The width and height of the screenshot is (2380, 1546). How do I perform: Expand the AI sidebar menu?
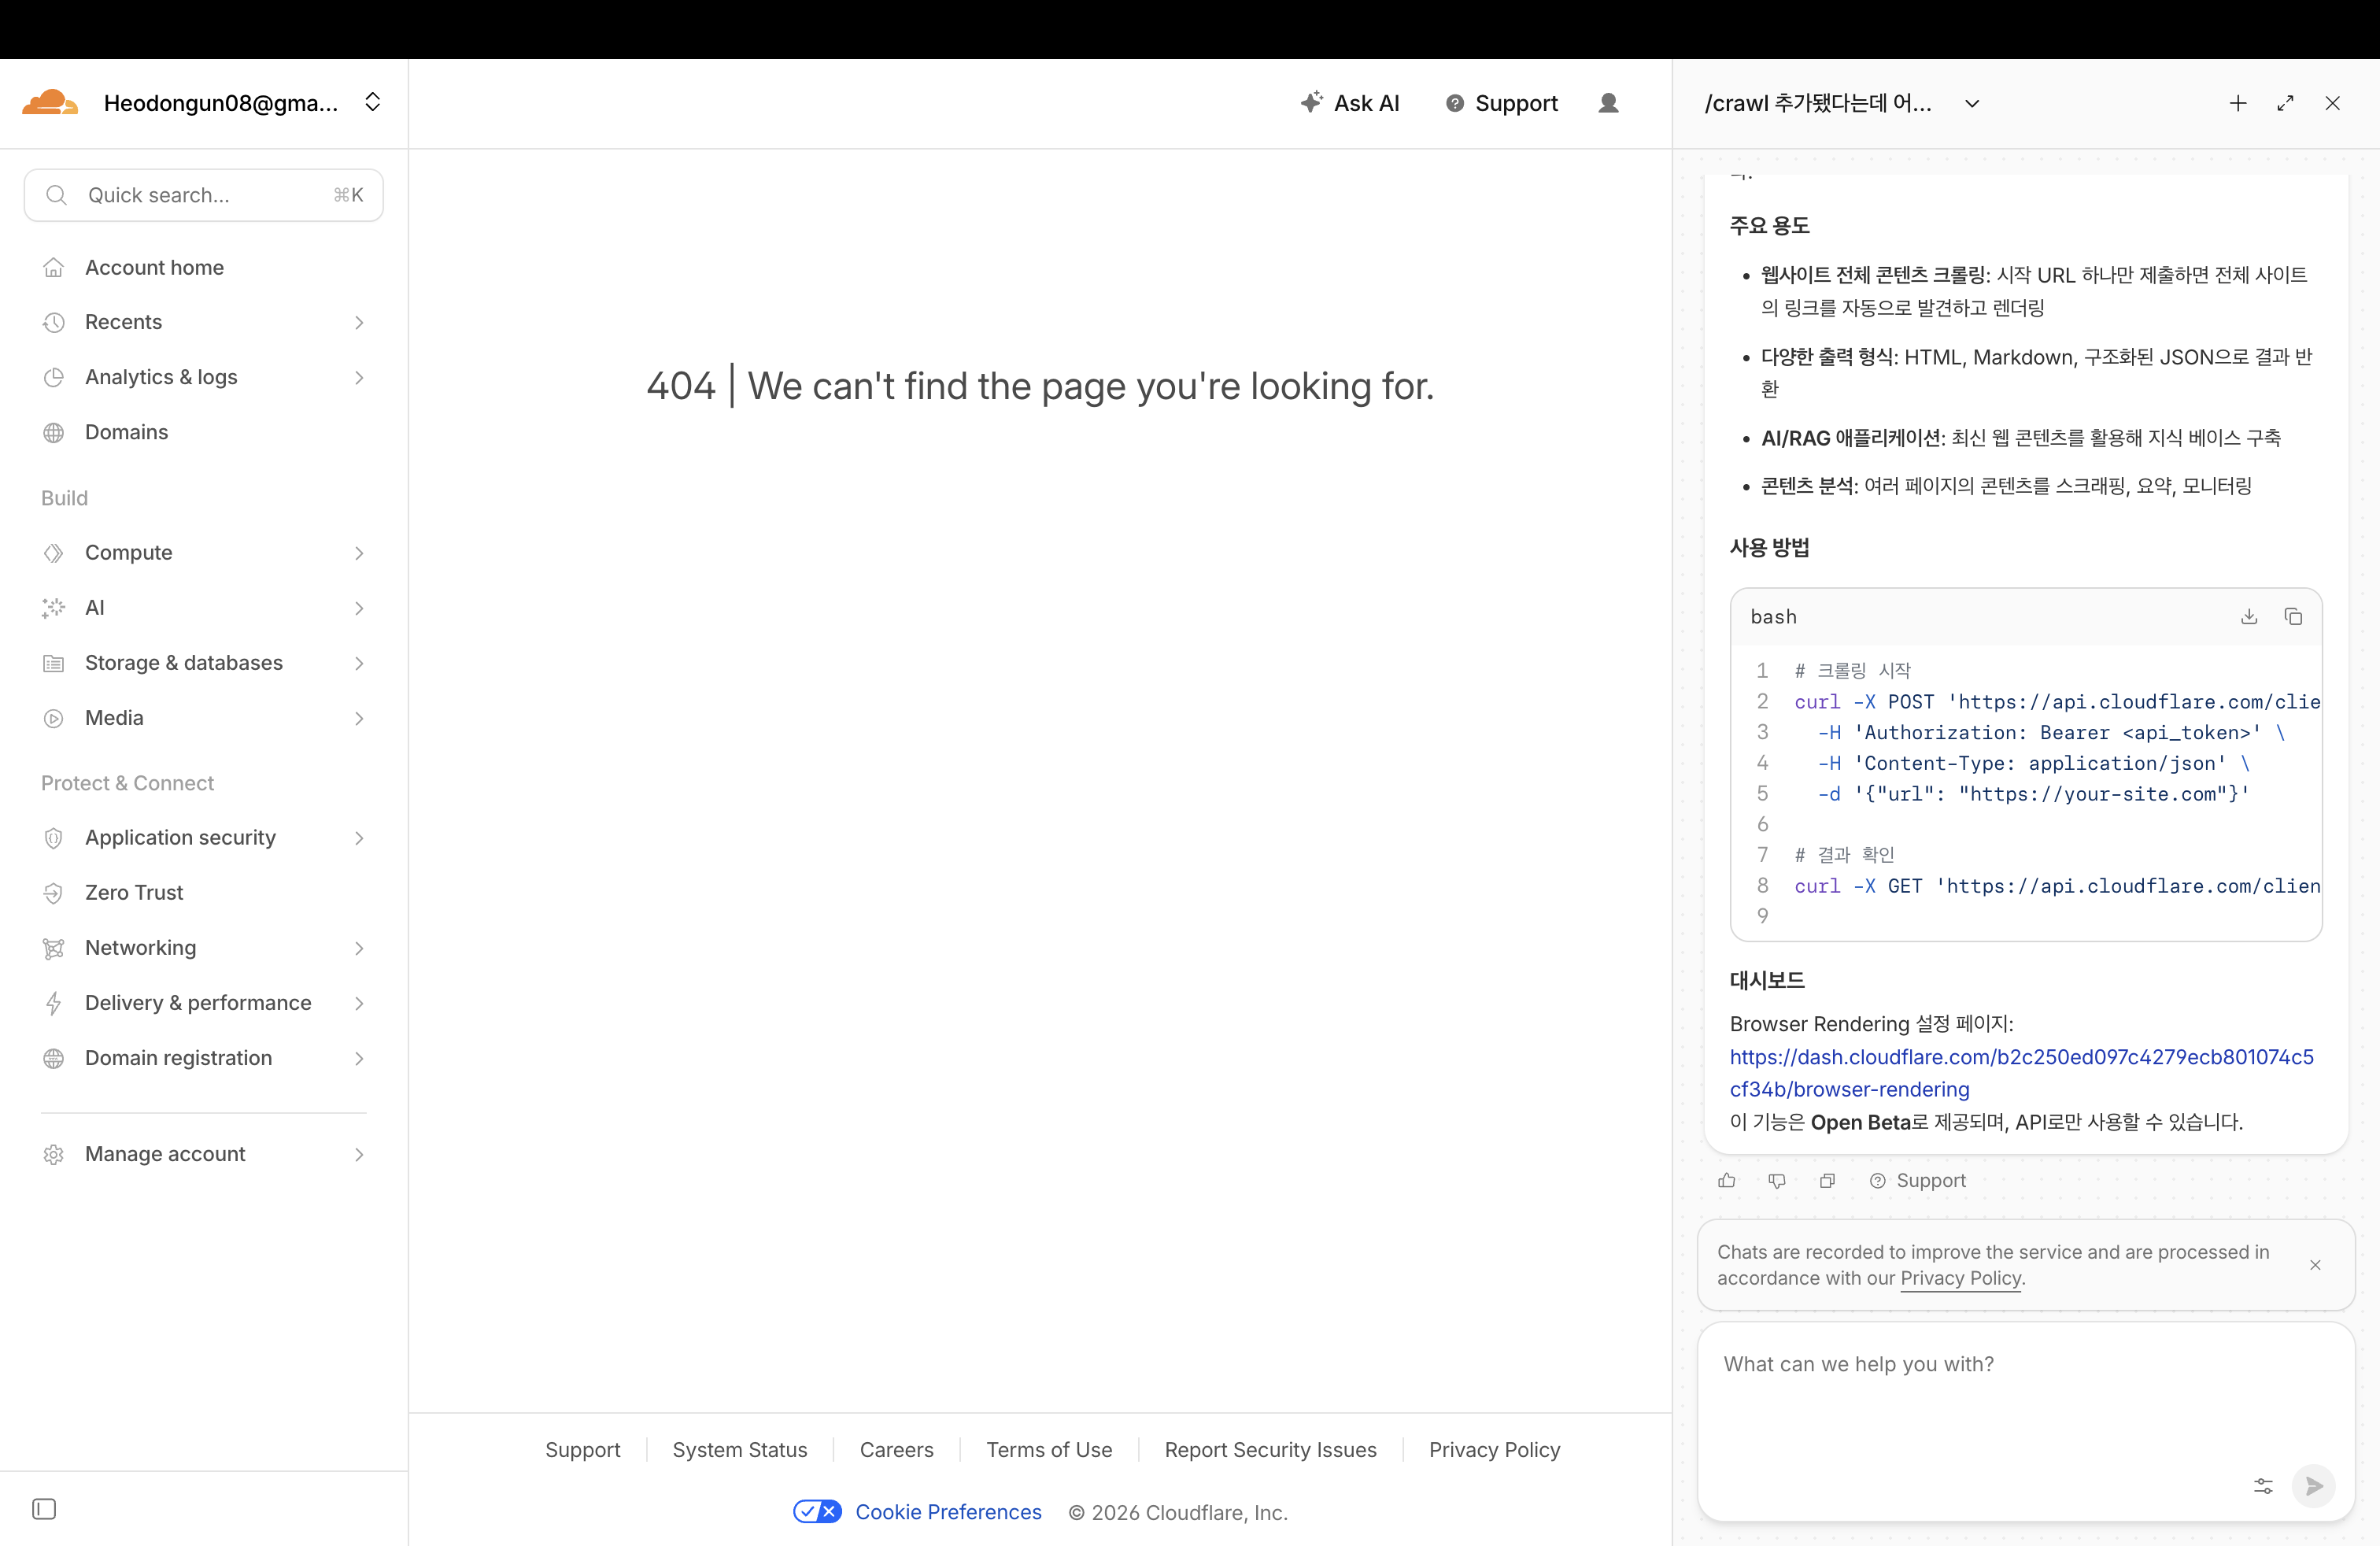pos(204,608)
